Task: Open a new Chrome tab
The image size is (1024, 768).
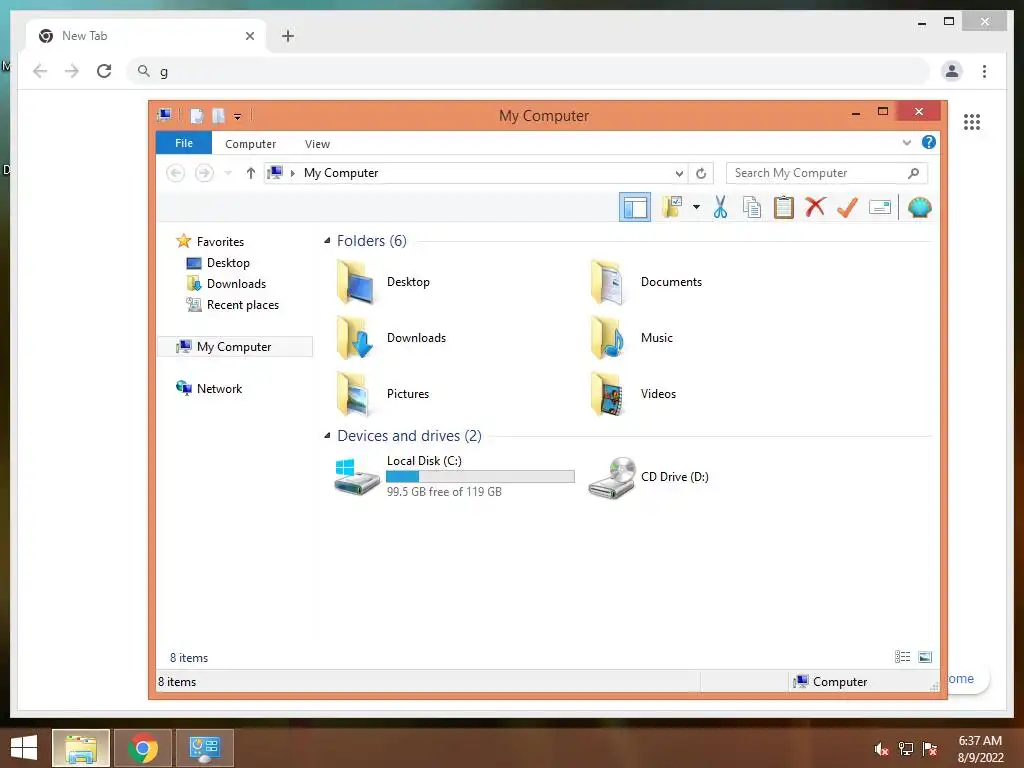Action: (287, 36)
